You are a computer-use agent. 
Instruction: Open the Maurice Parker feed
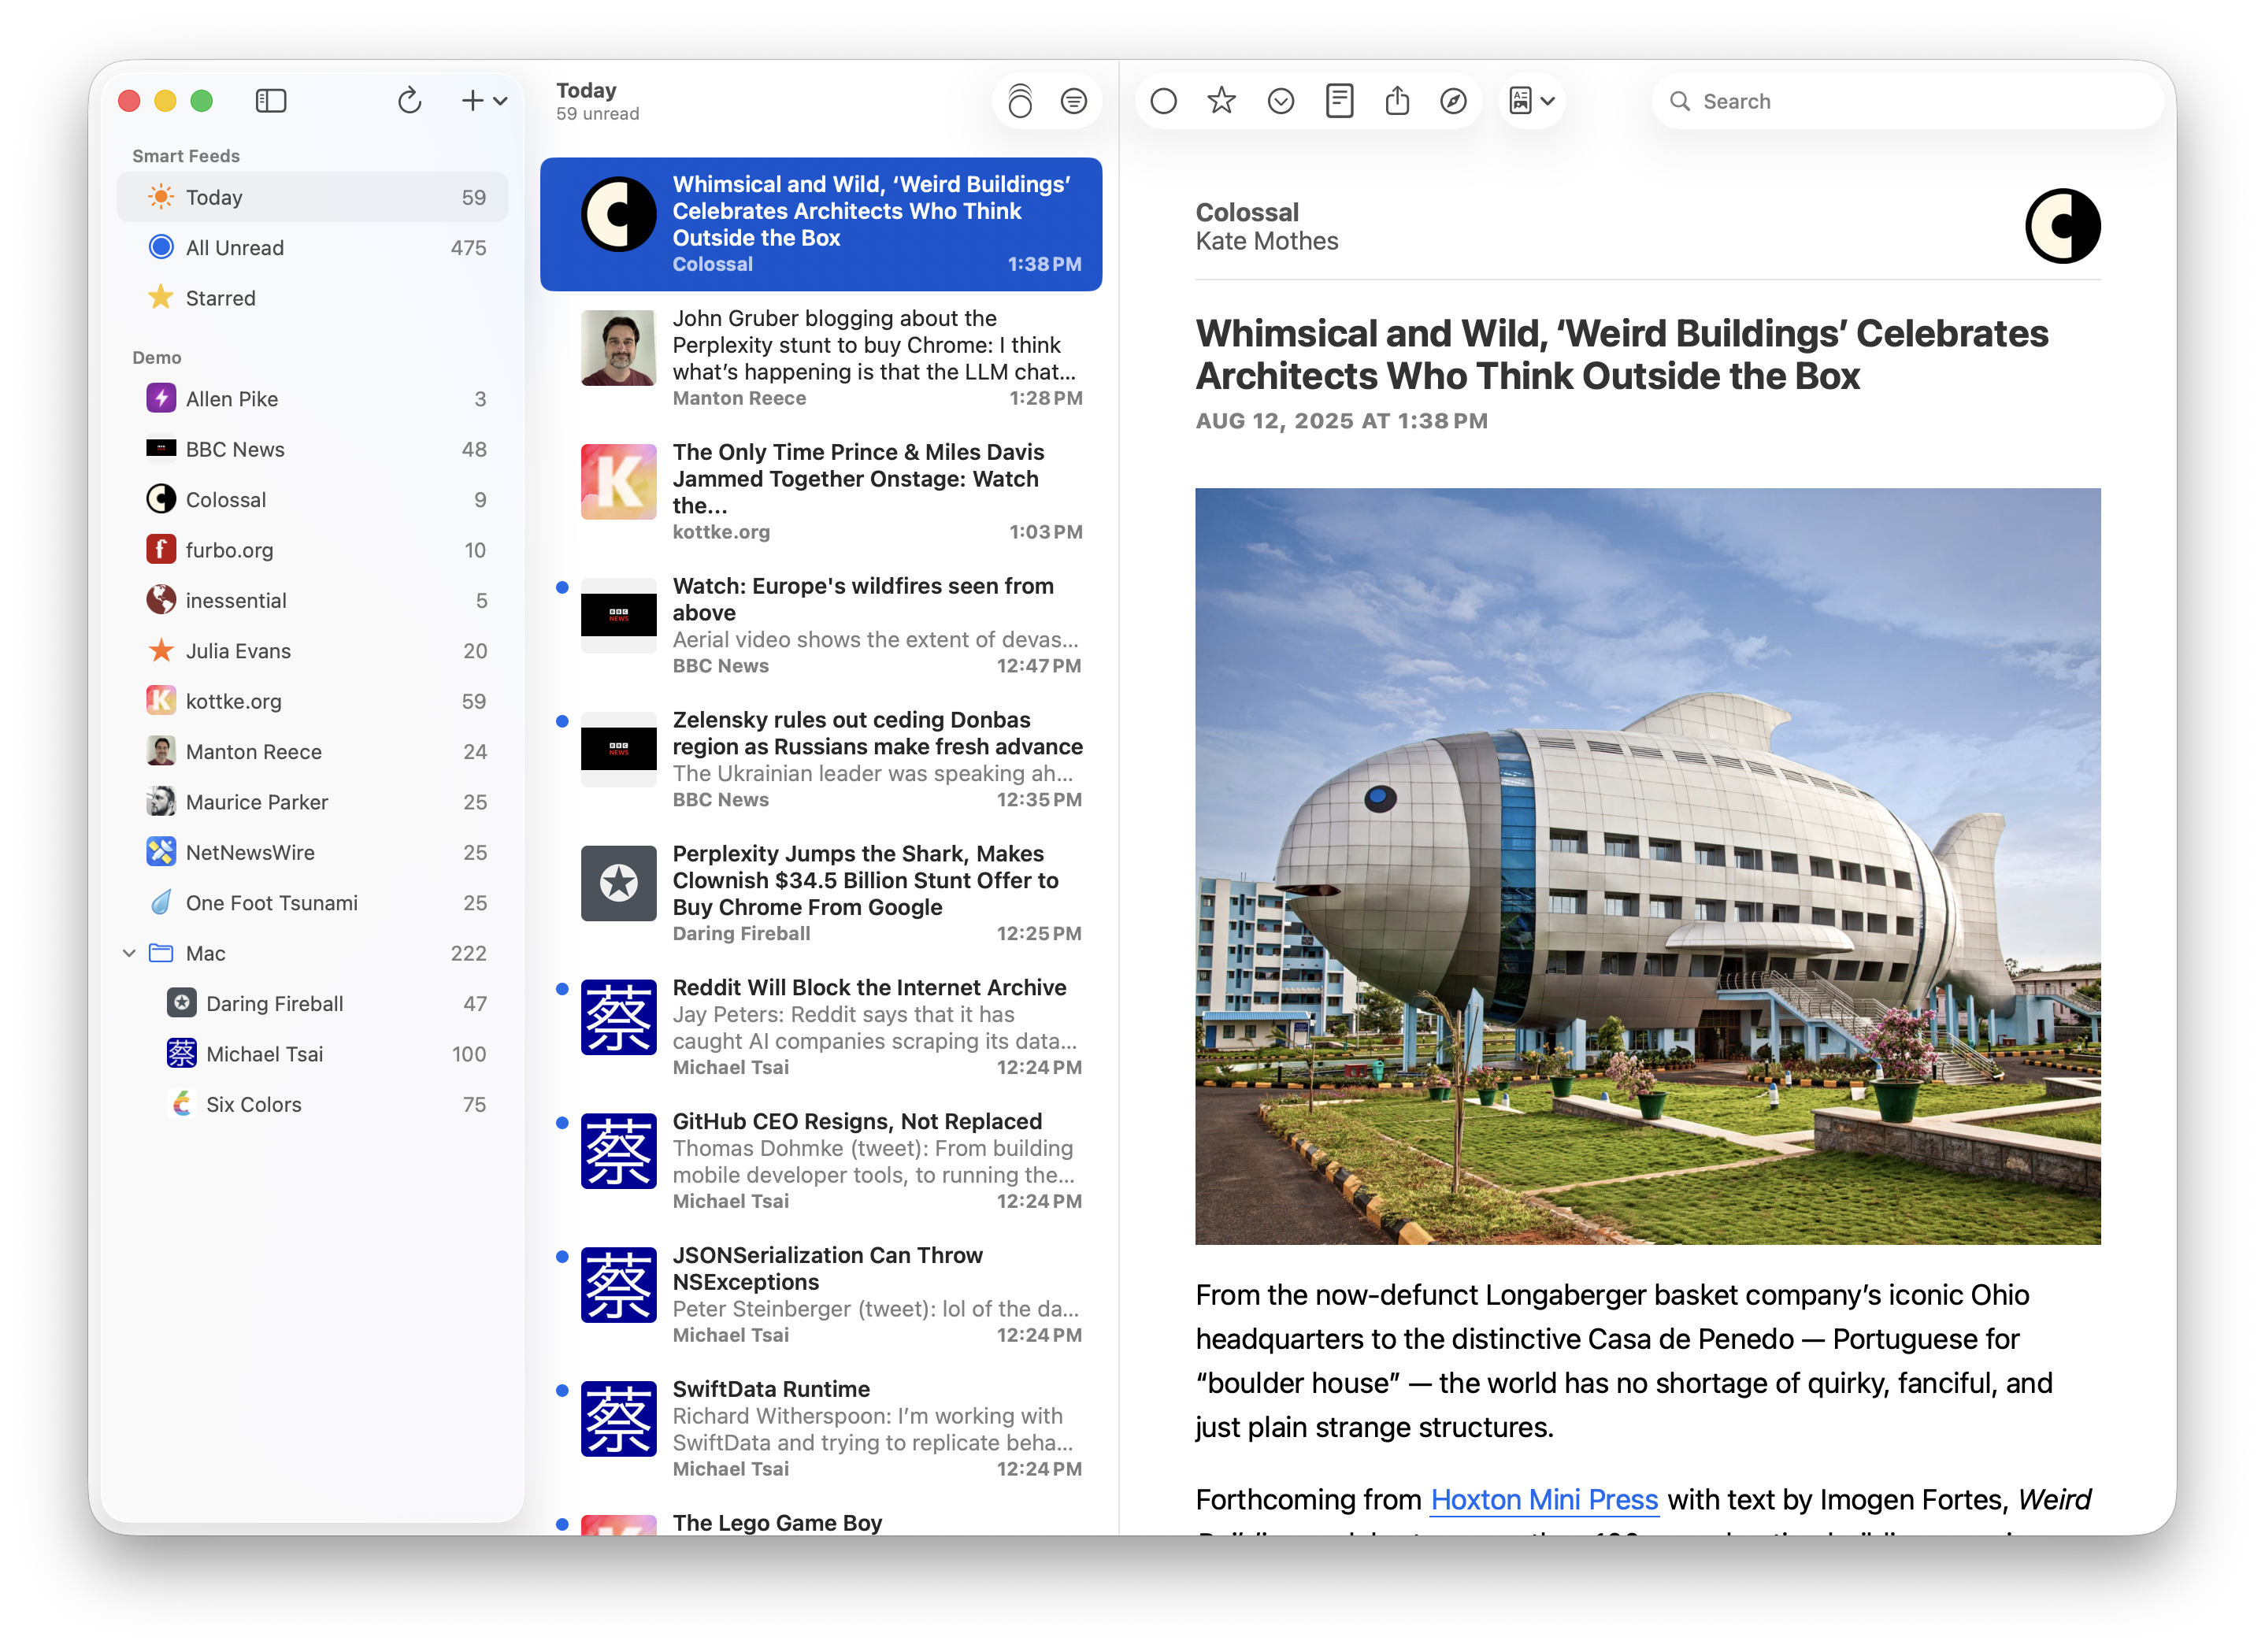[x=312, y=801]
